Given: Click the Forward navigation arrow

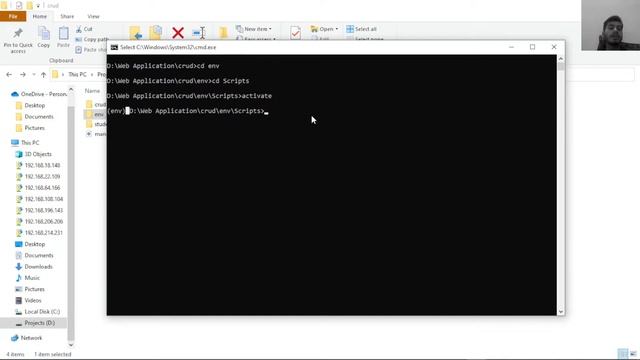Looking at the screenshot, I should pos(22,75).
